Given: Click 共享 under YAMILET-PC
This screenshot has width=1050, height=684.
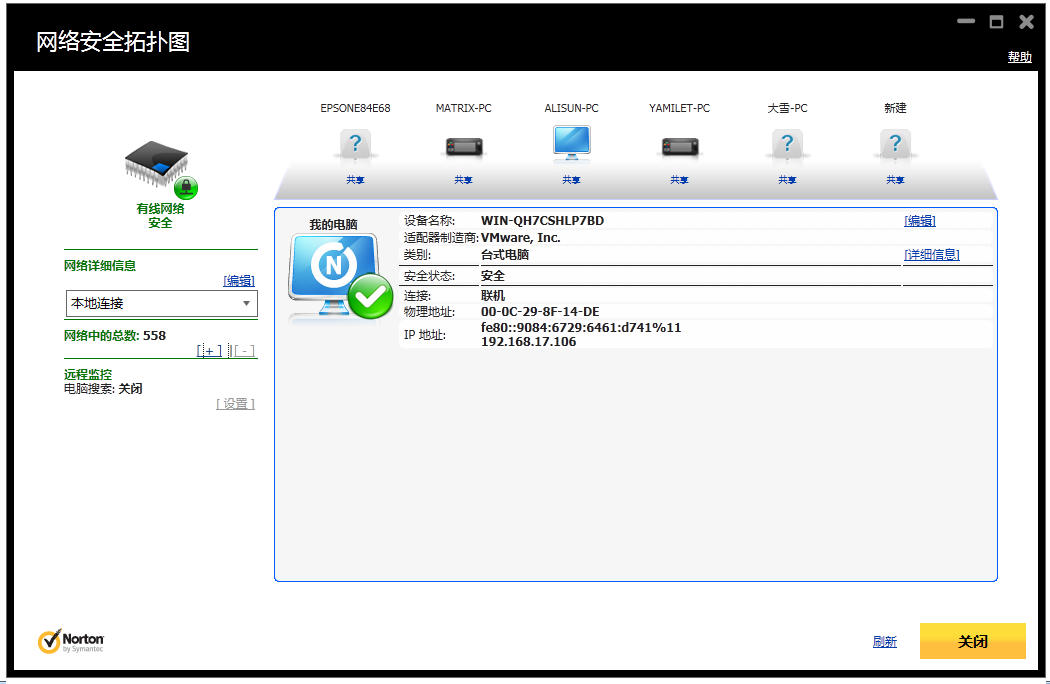Looking at the screenshot, I should coord(679,180).
